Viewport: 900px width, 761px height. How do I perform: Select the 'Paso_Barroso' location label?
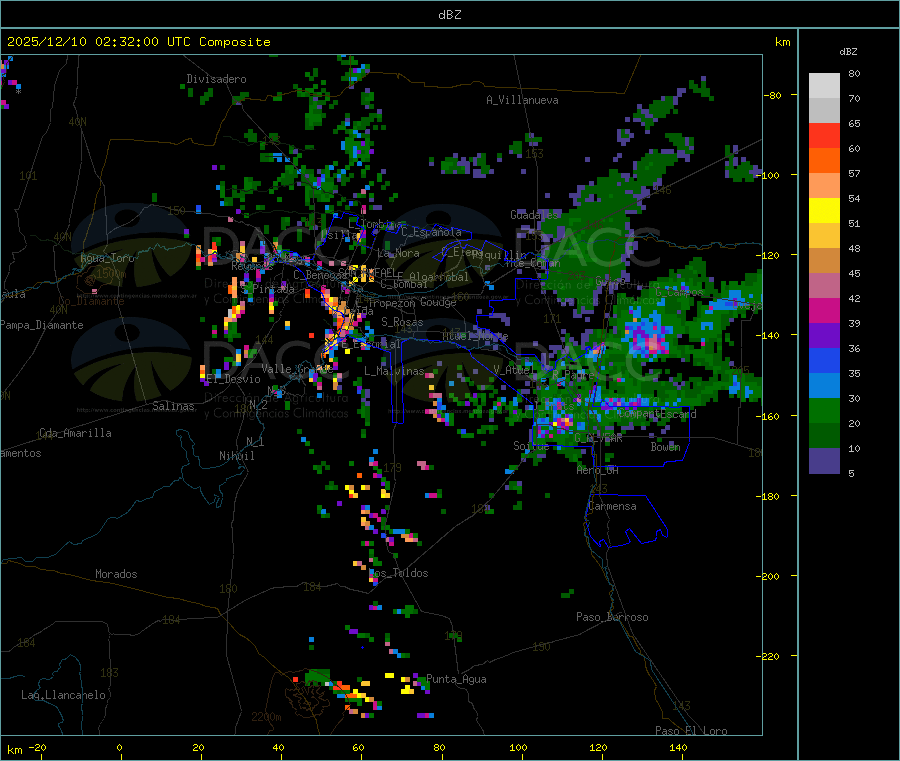[612, 617]
